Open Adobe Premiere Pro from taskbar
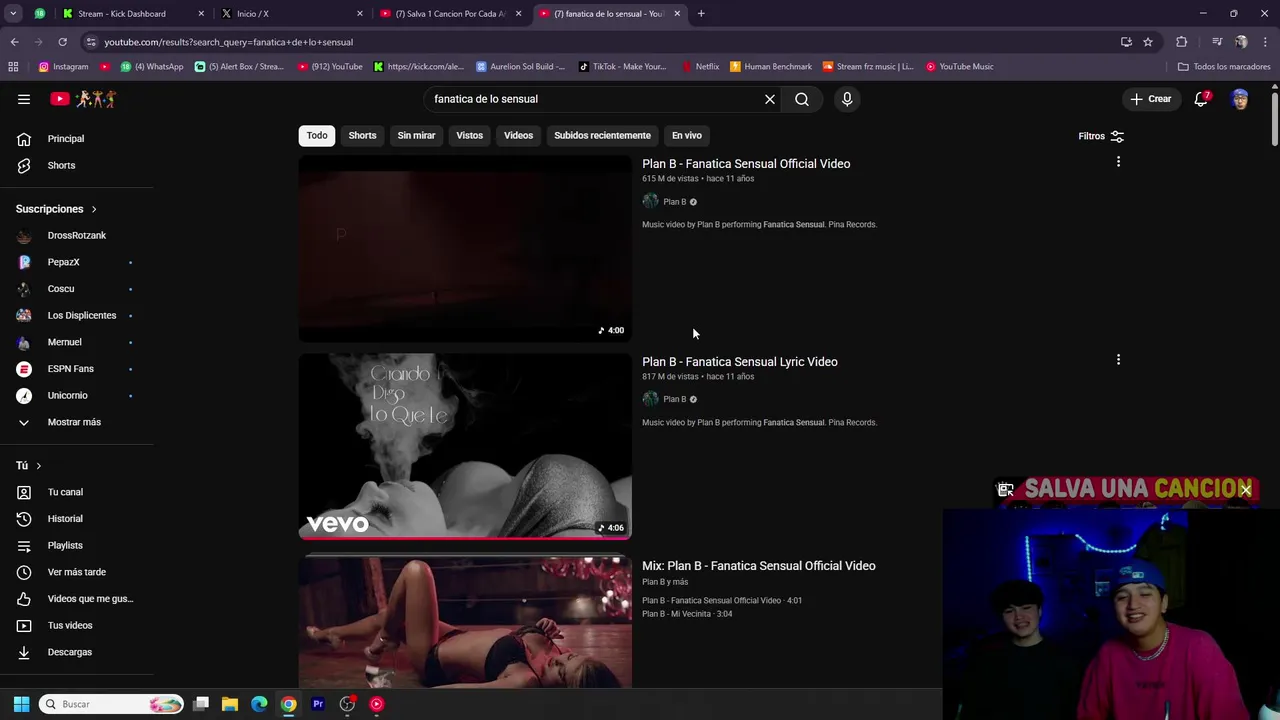 318,704
